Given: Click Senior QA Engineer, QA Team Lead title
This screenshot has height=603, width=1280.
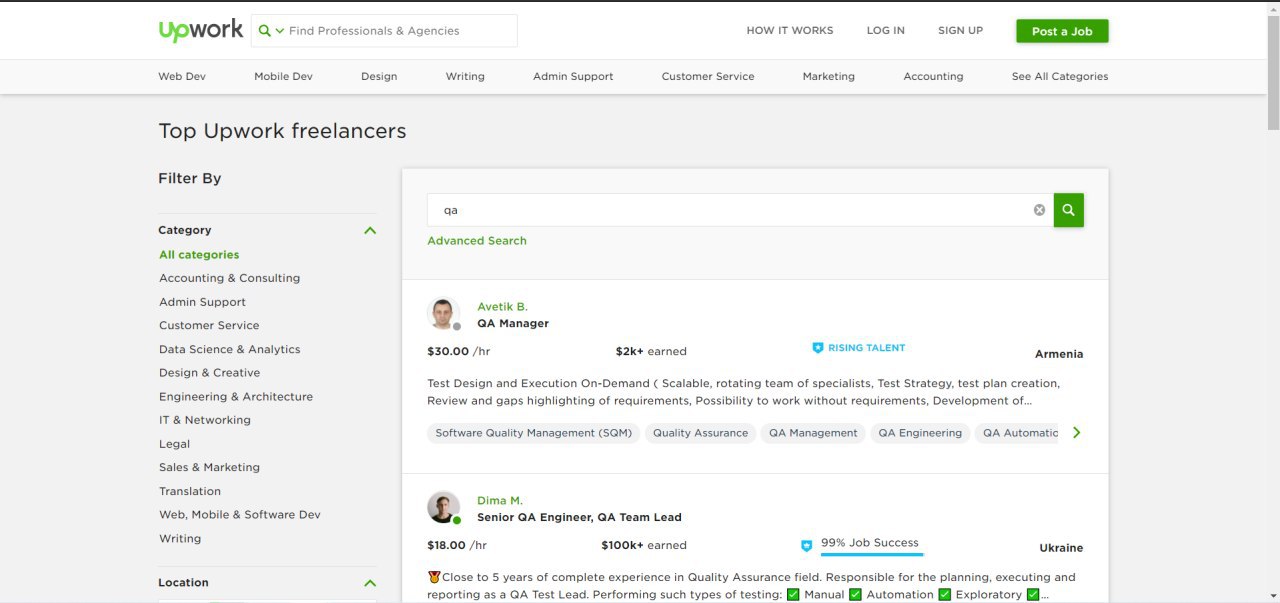Looking at the screenshot, I should (x=579, y=517).
